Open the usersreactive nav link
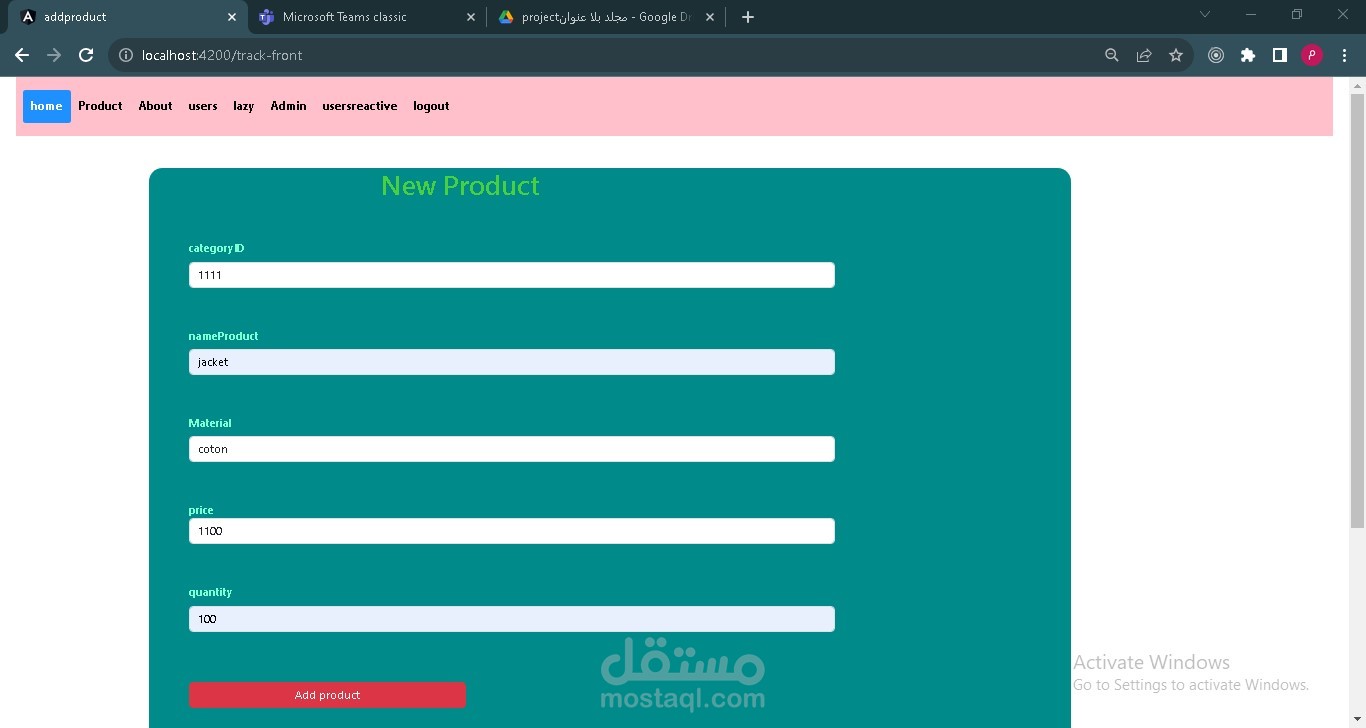The image size is (1366, 728). click(x=360, y=106)
